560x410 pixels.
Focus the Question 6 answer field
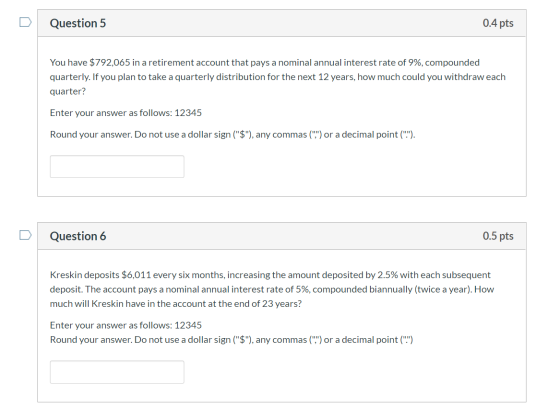[x=117, y=372]
